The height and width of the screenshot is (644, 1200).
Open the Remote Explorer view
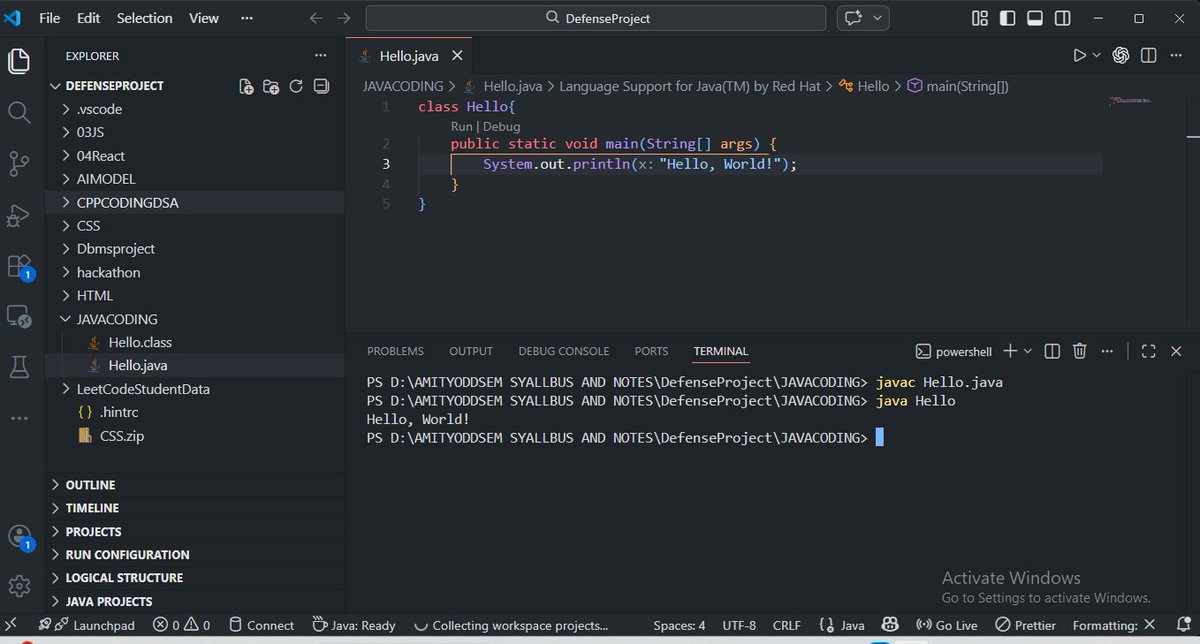(x=19, y=317)
